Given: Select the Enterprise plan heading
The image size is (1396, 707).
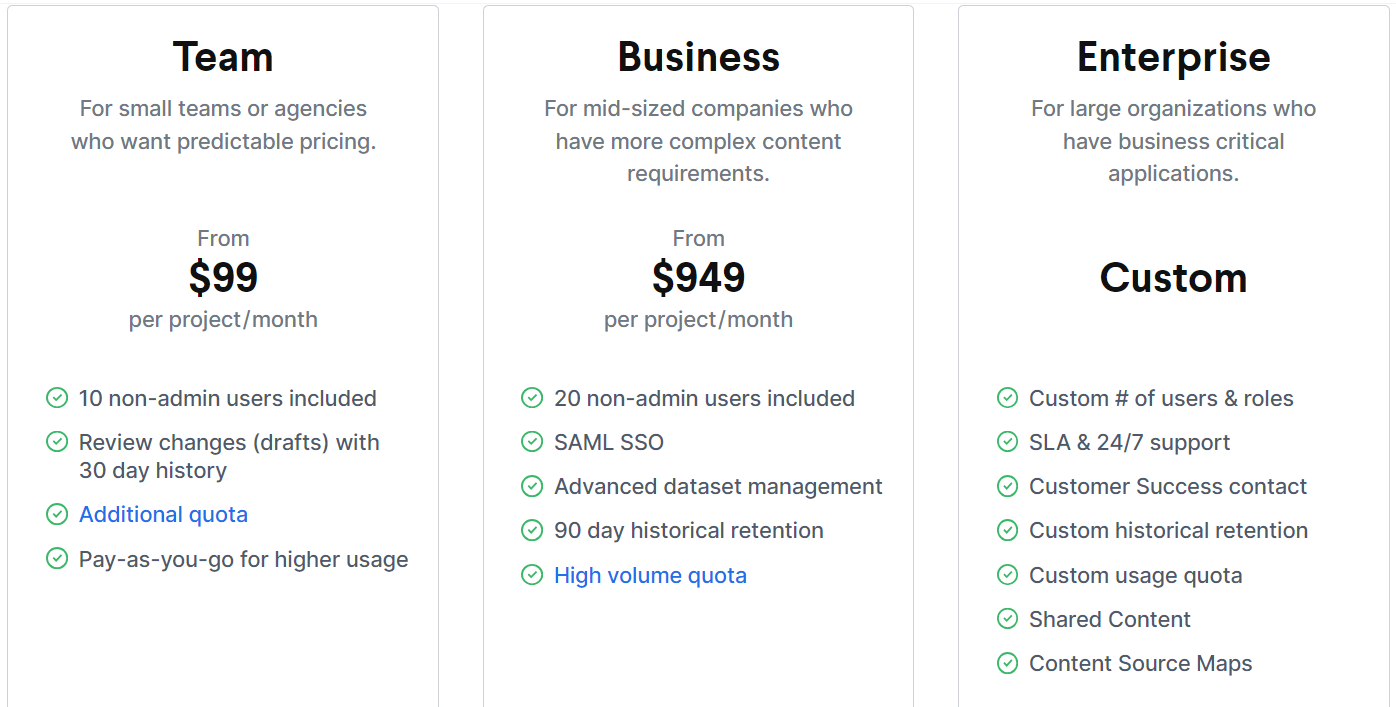Looking at the screenshot, I should point(1173,57).
